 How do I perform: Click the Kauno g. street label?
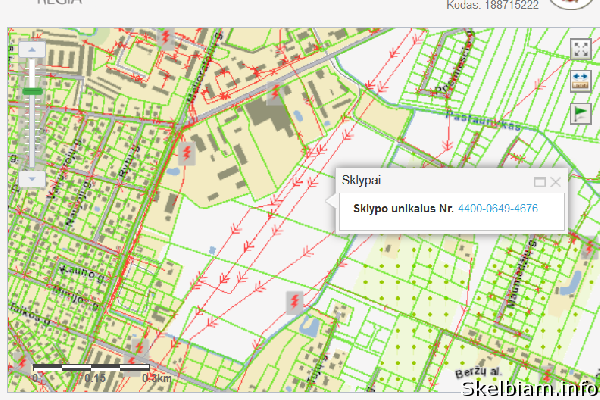click(82, 274)
